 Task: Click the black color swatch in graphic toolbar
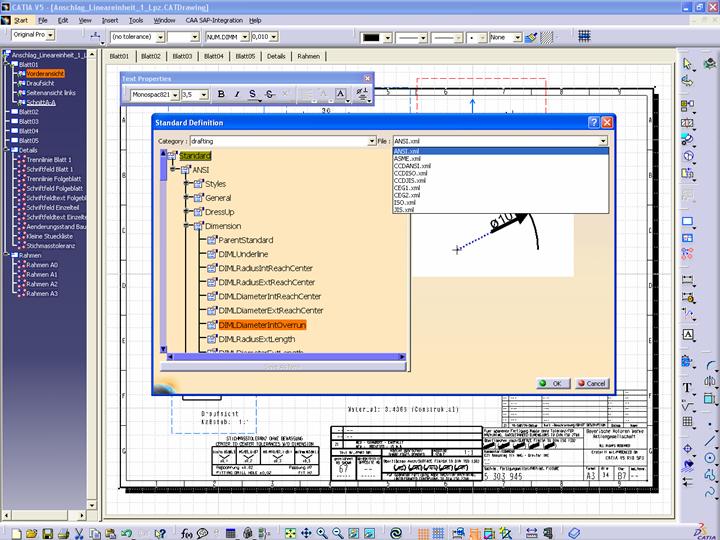click(x=371, y=38)
